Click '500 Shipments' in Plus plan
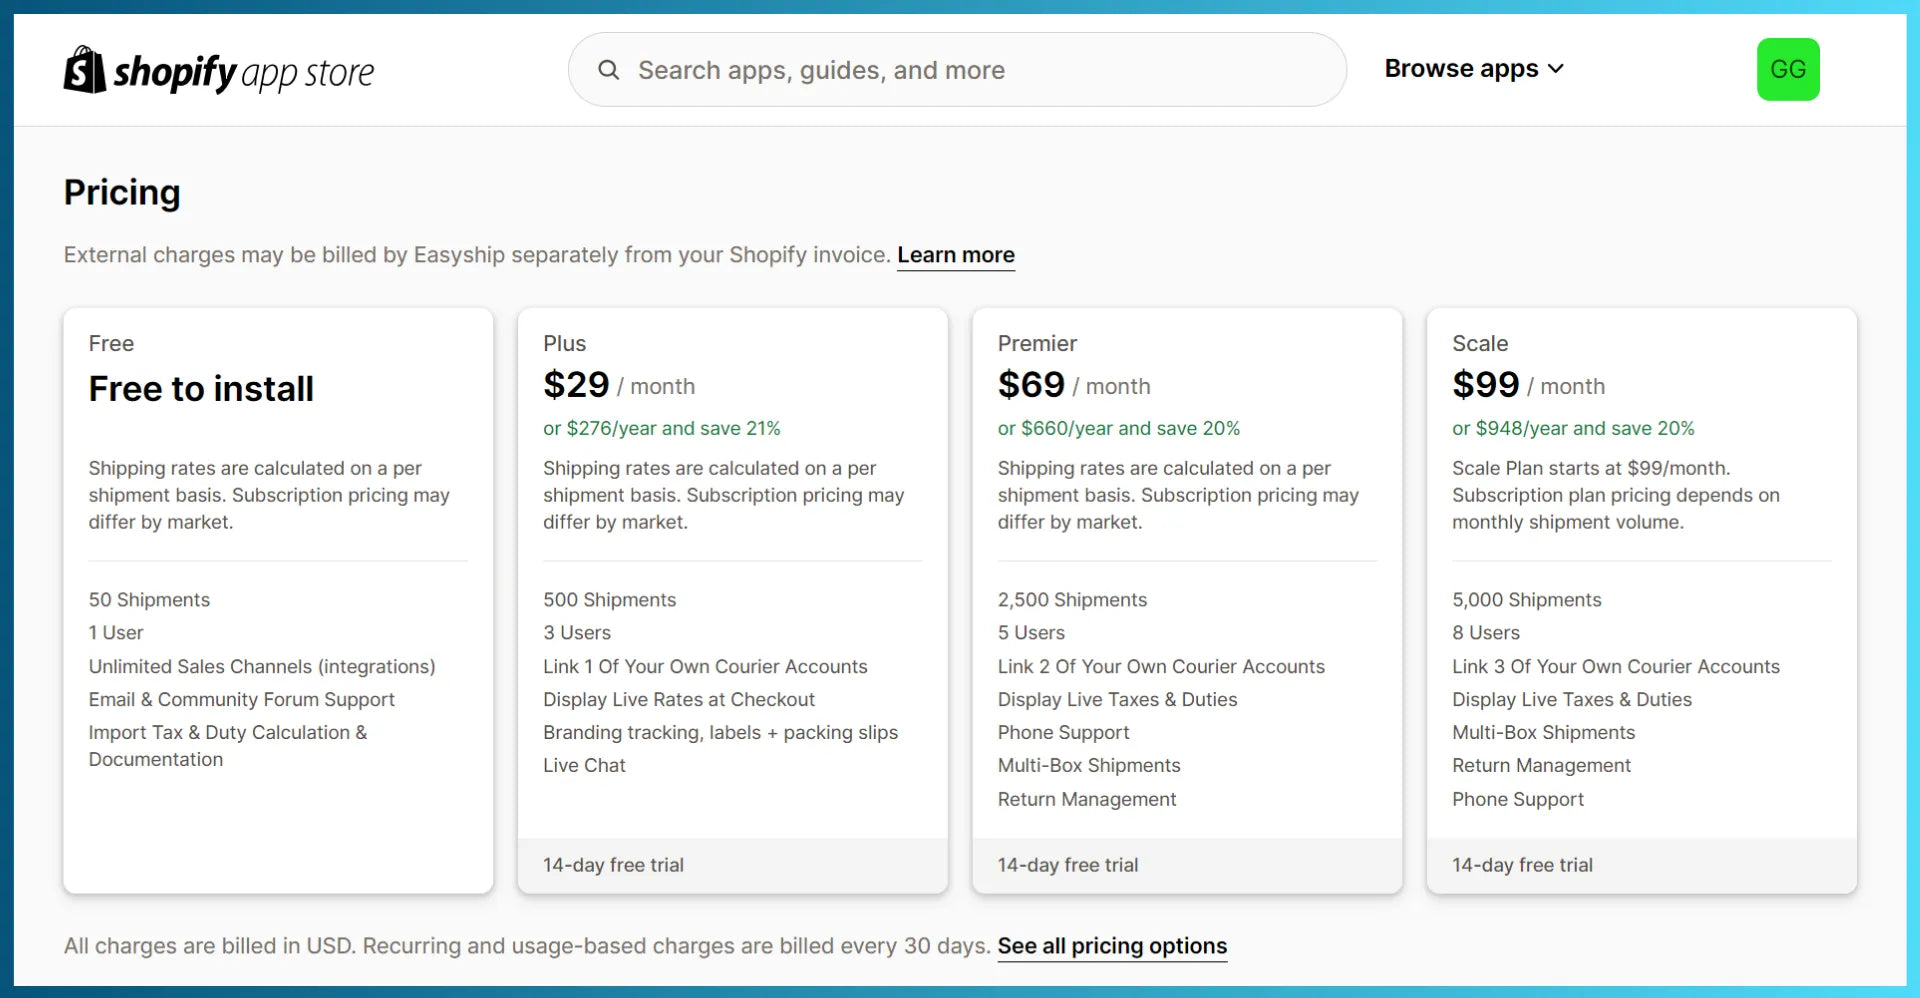This screenshot has height=998, width=1920. tap(609, 600)
